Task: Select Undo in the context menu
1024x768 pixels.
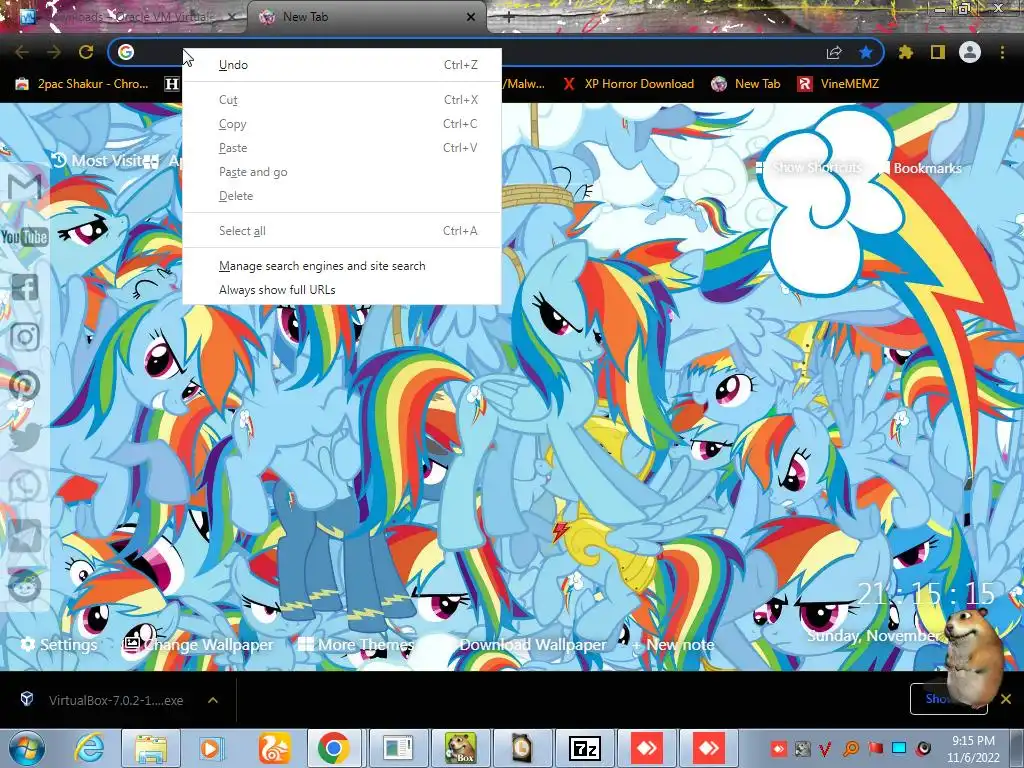Action: pos(342,65)
